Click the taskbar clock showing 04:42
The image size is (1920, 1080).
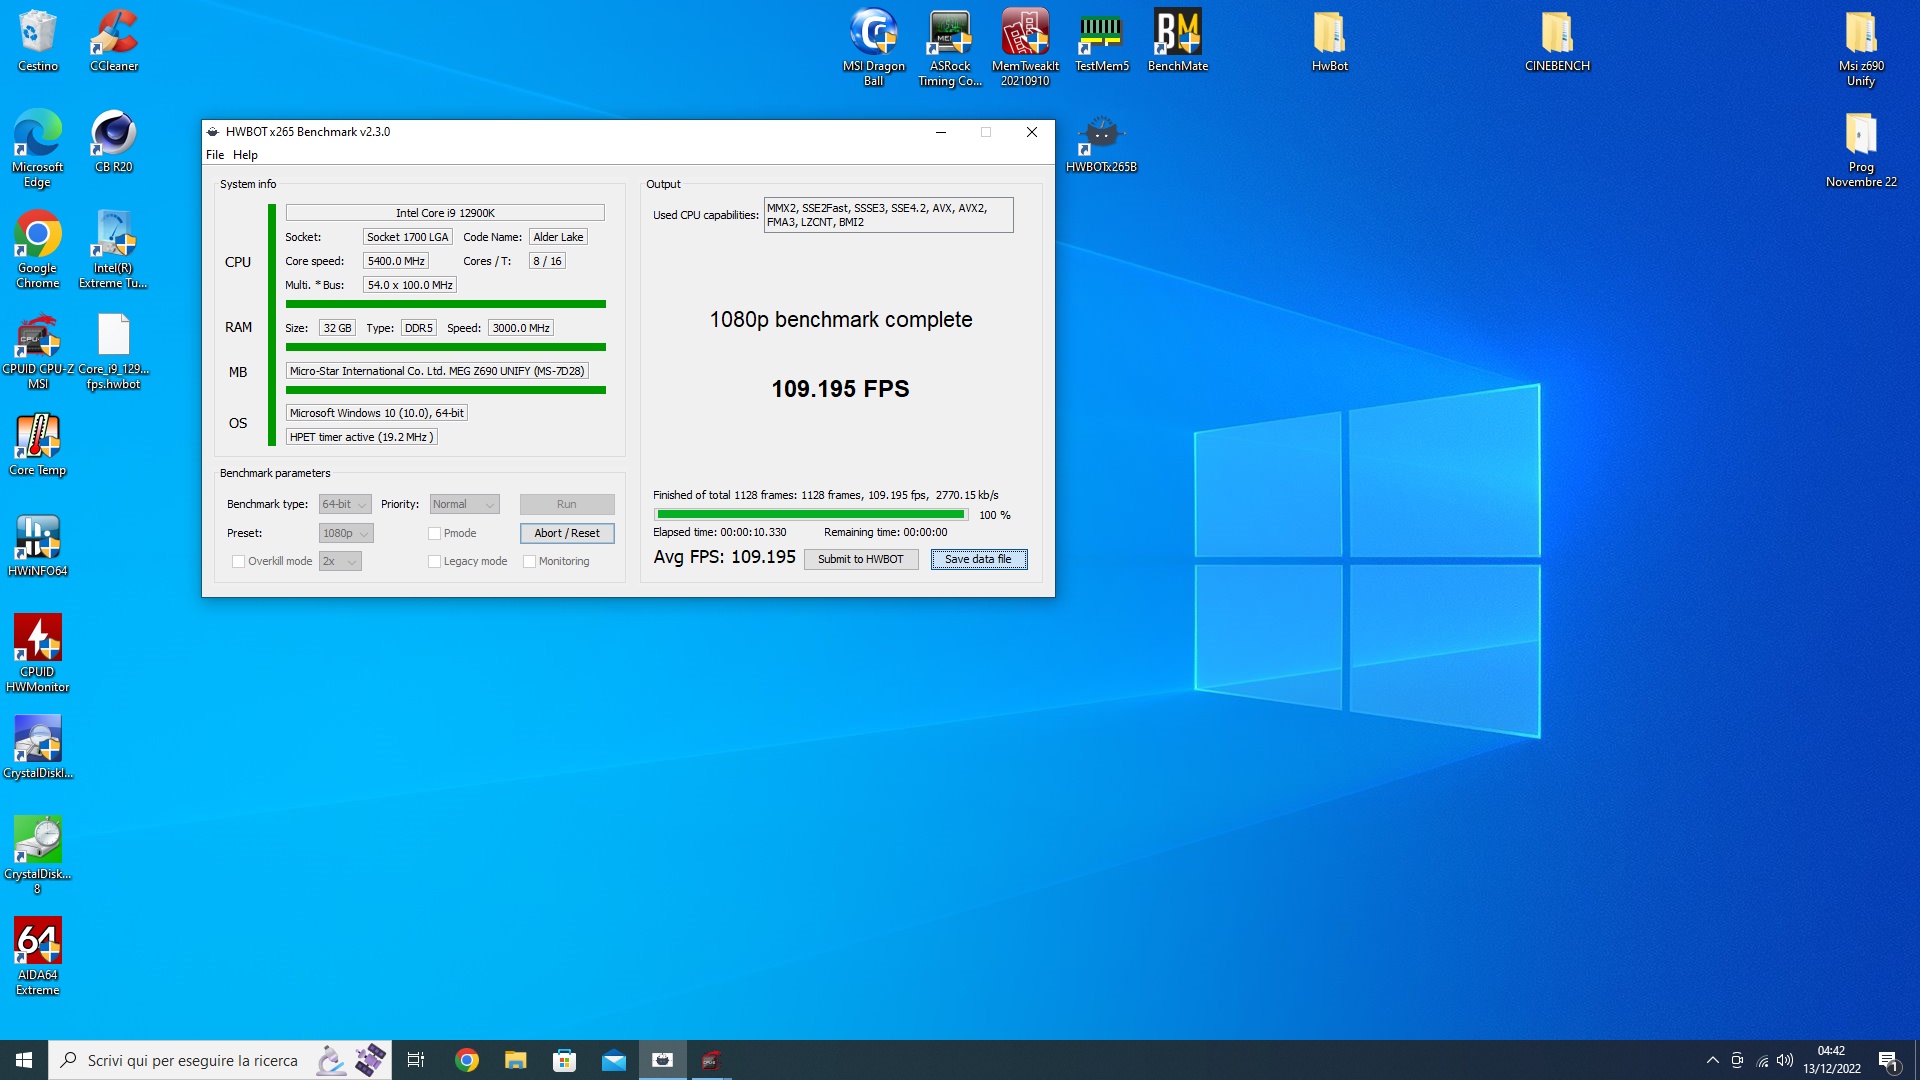[x=1832, y=1060]
